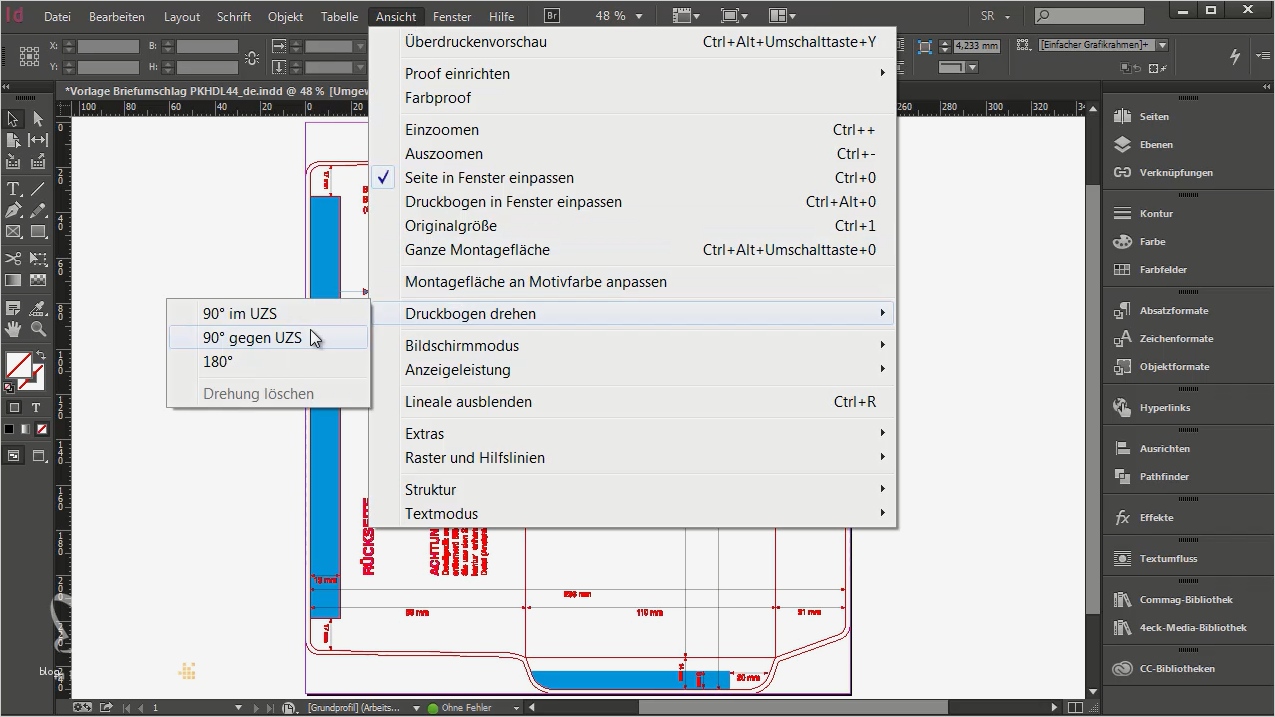Disable Seite in Fenster einpassen

tap(489, 177)
